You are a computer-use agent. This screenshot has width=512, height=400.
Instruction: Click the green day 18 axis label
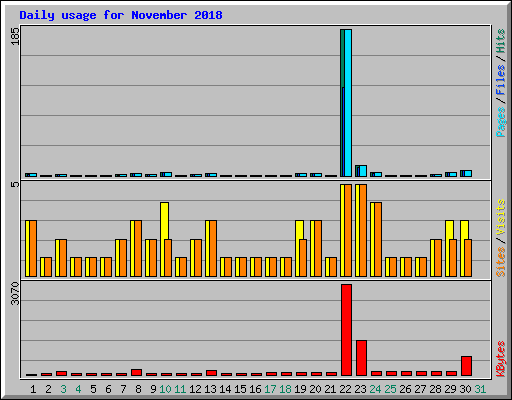click(x=285, y=389)
